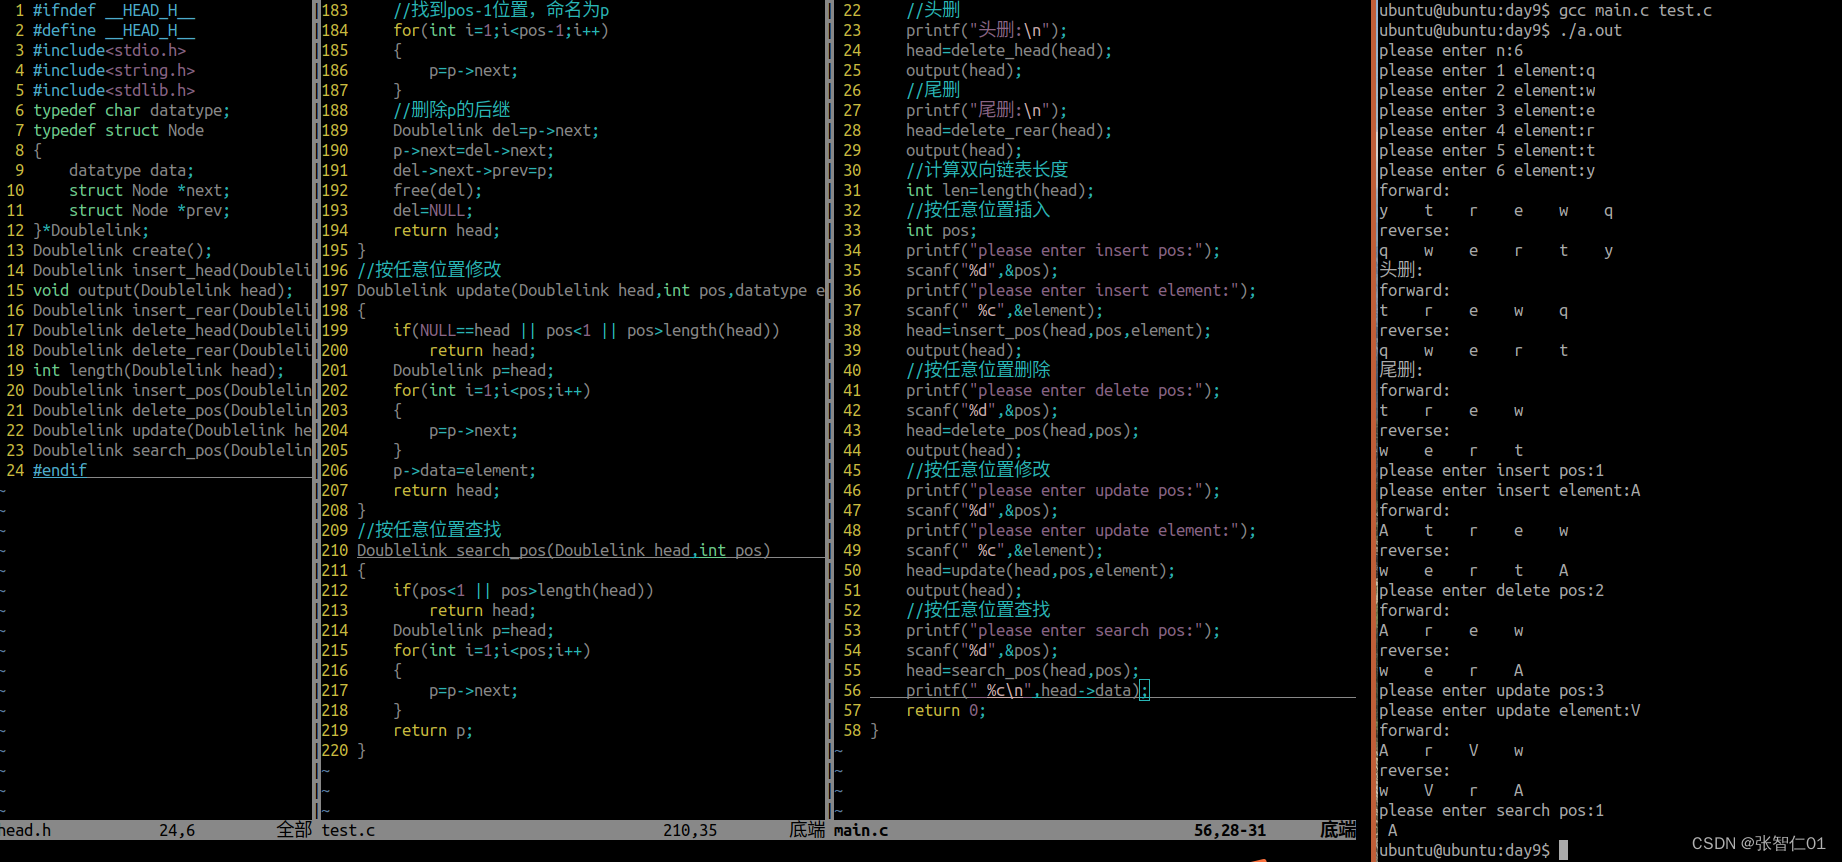1842x862 pixels.
Task: Click 'int pos;' line in main.c
Action: (x=942, y=230)
